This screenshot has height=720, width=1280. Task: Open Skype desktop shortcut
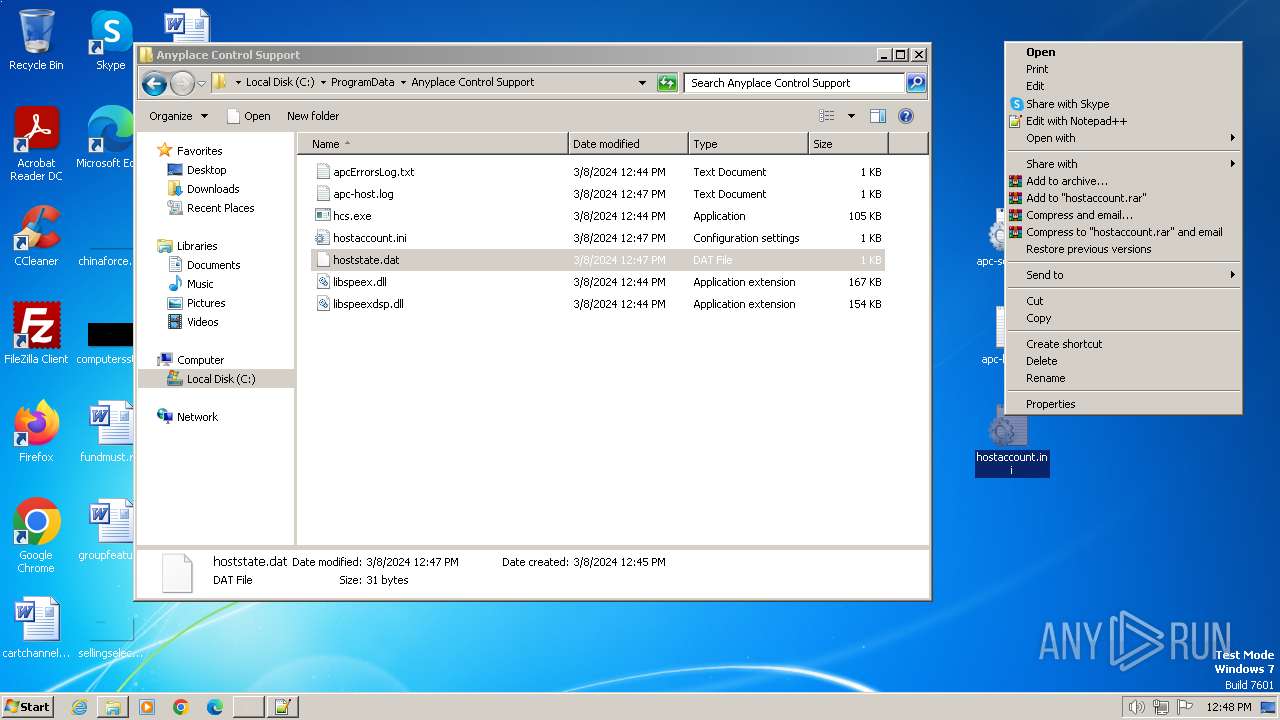coord(110,40)
